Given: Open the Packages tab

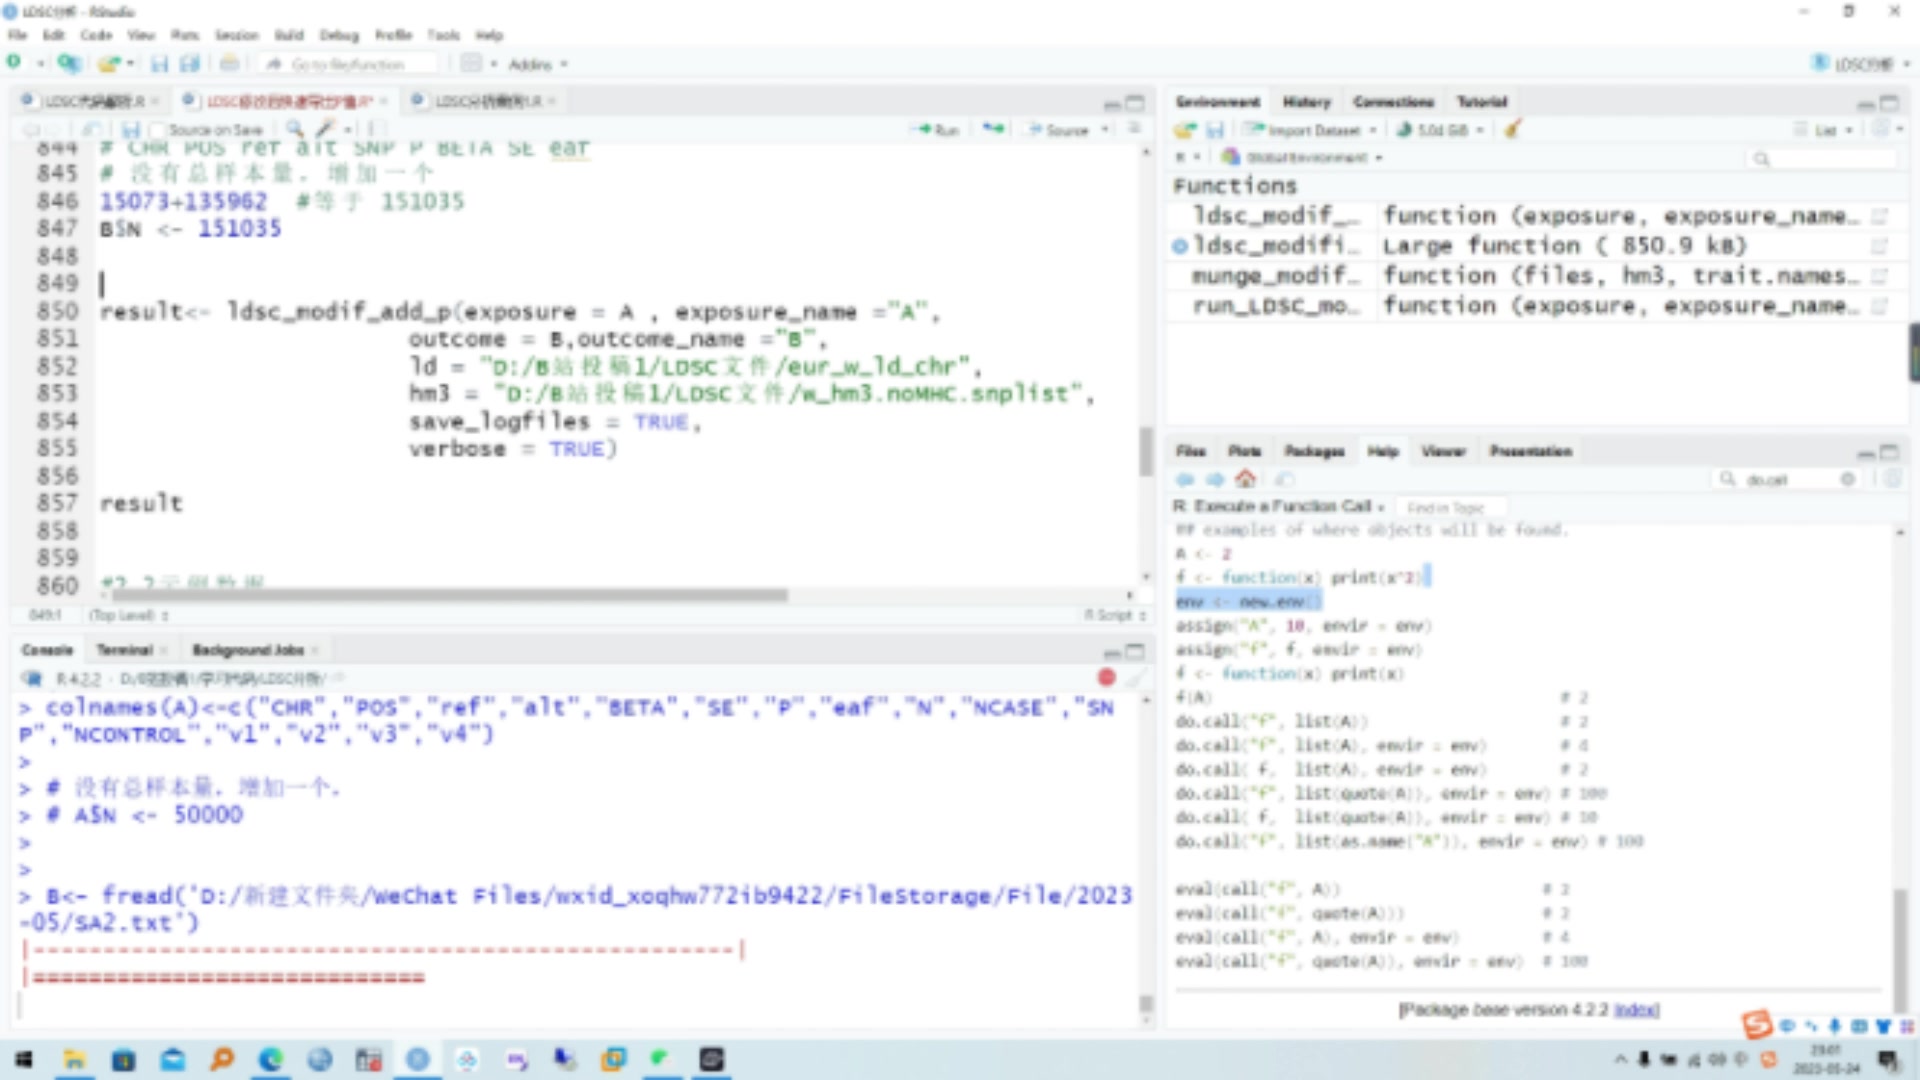Looking at the screenshot, I should 1314,451.
